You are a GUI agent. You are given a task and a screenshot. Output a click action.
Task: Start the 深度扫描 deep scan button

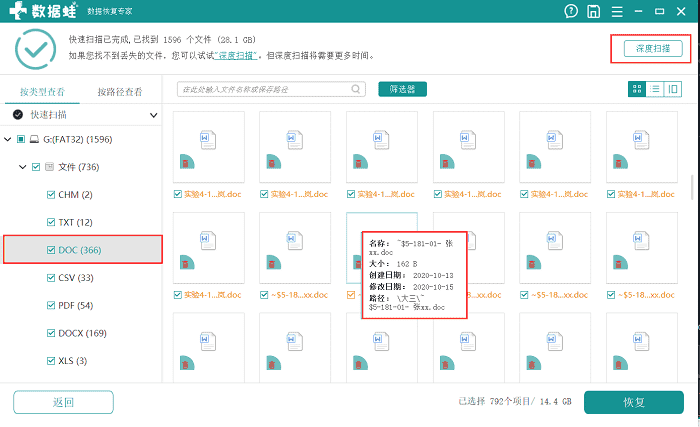tap(653, 49)
